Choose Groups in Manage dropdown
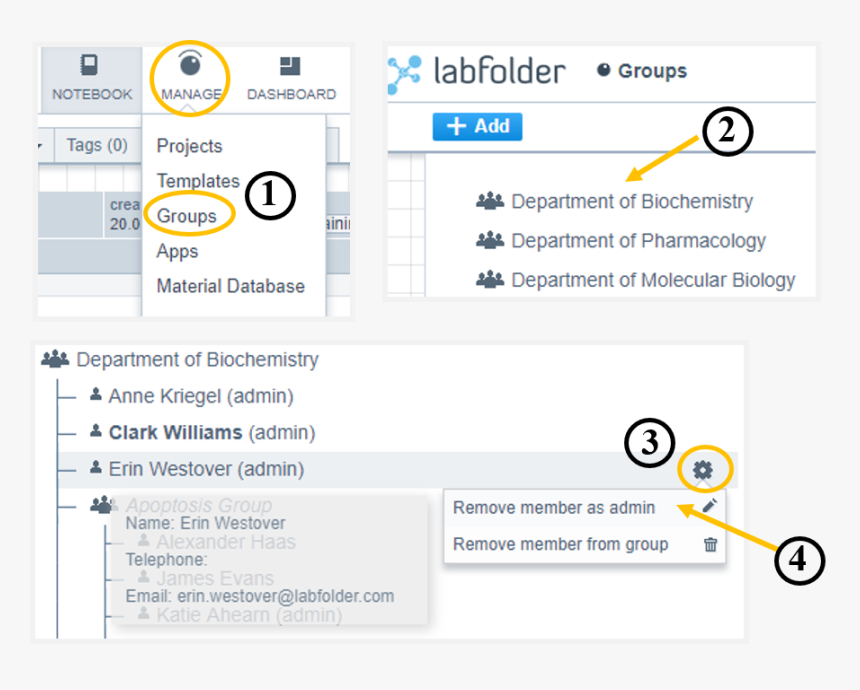Viewport: 860px width, 690px height. click(186, 216)
